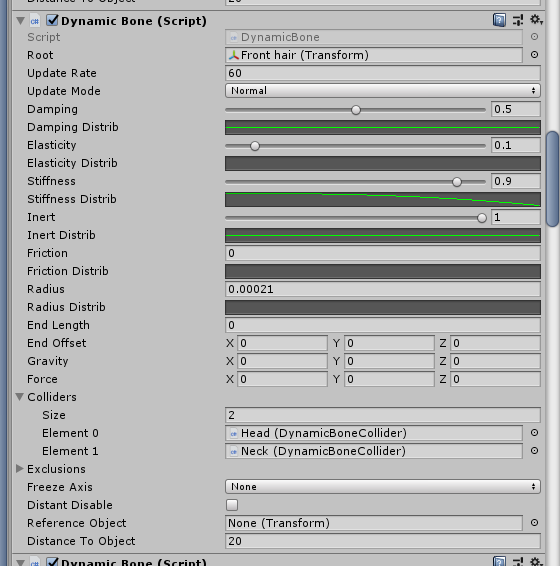
Task: Click the Stiffness slider handle
Action: click(x=457, y=182)
